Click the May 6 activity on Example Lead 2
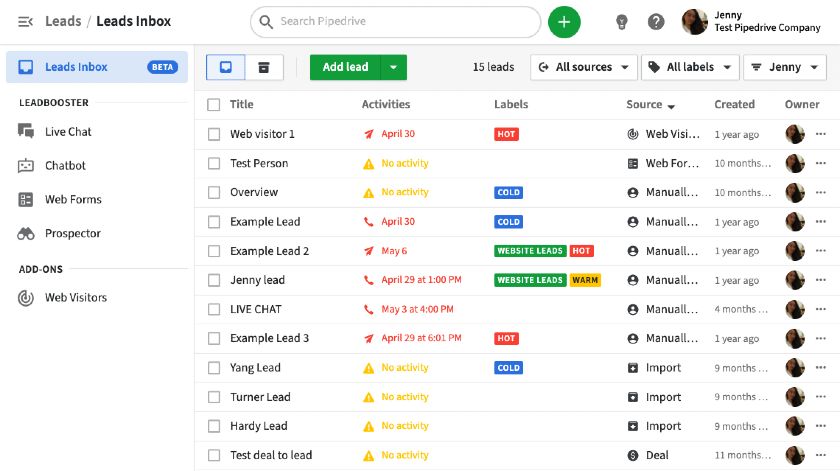The image size is (840, 471). coord(386,251)
